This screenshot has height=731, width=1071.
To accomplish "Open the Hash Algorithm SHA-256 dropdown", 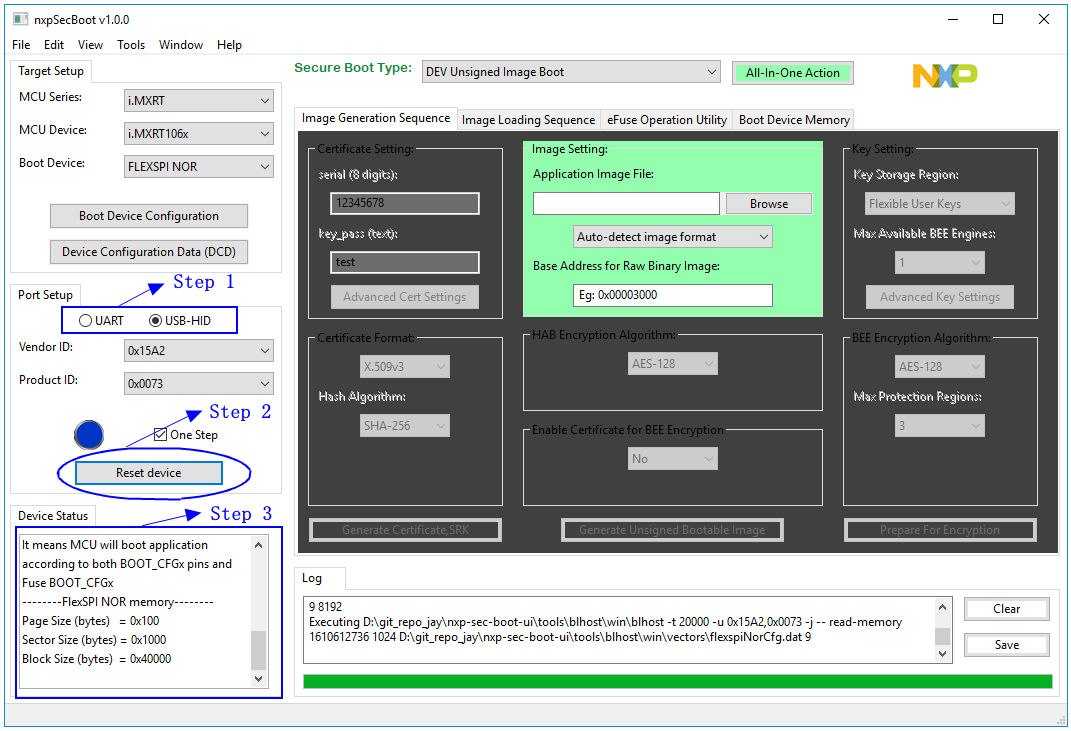I will 404,426.
